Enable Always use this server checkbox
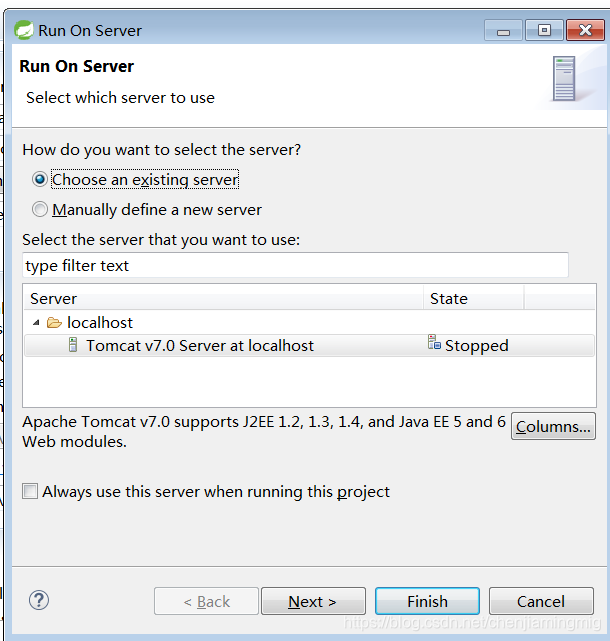610x641 pixels. (x=30, y=491)
